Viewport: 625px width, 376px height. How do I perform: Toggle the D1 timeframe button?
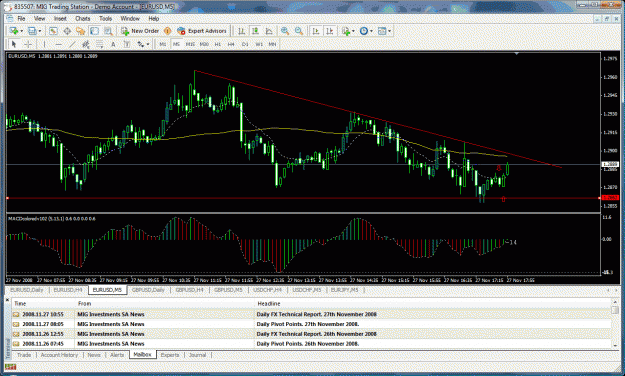pos(245,44)
